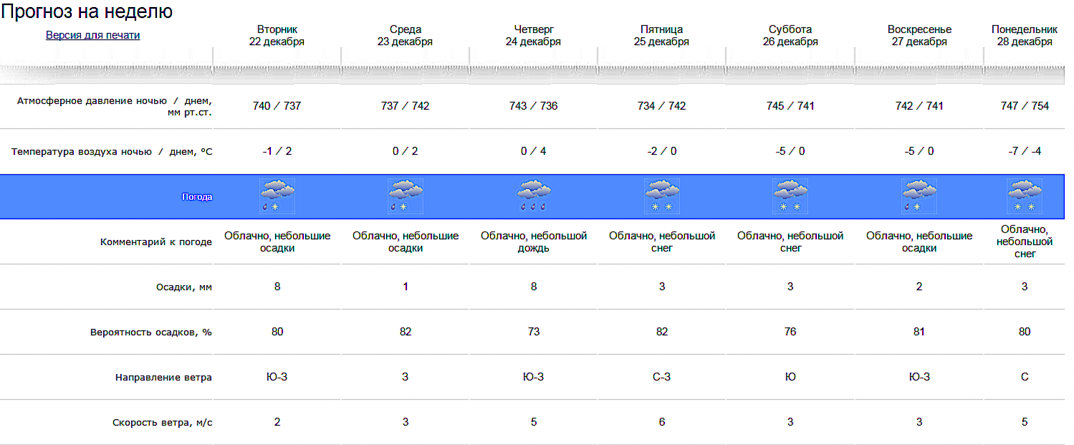Click the "Прогноз на неделю" heading
Screen dimensions: 1074x445
[x=87, y=12]
